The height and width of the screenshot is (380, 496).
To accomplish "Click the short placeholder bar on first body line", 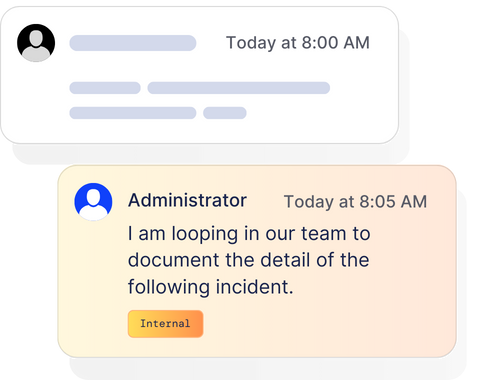I will coord(105,88).
